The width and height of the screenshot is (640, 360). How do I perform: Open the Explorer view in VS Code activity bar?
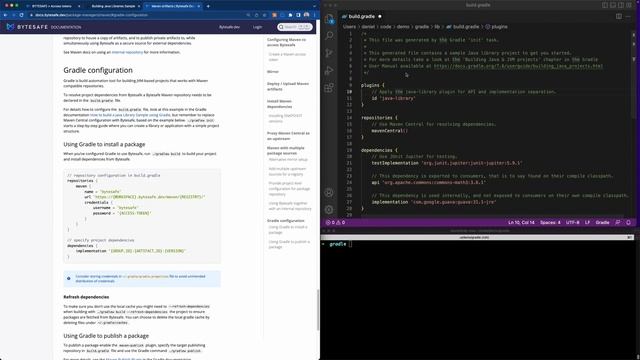(329, 19)
